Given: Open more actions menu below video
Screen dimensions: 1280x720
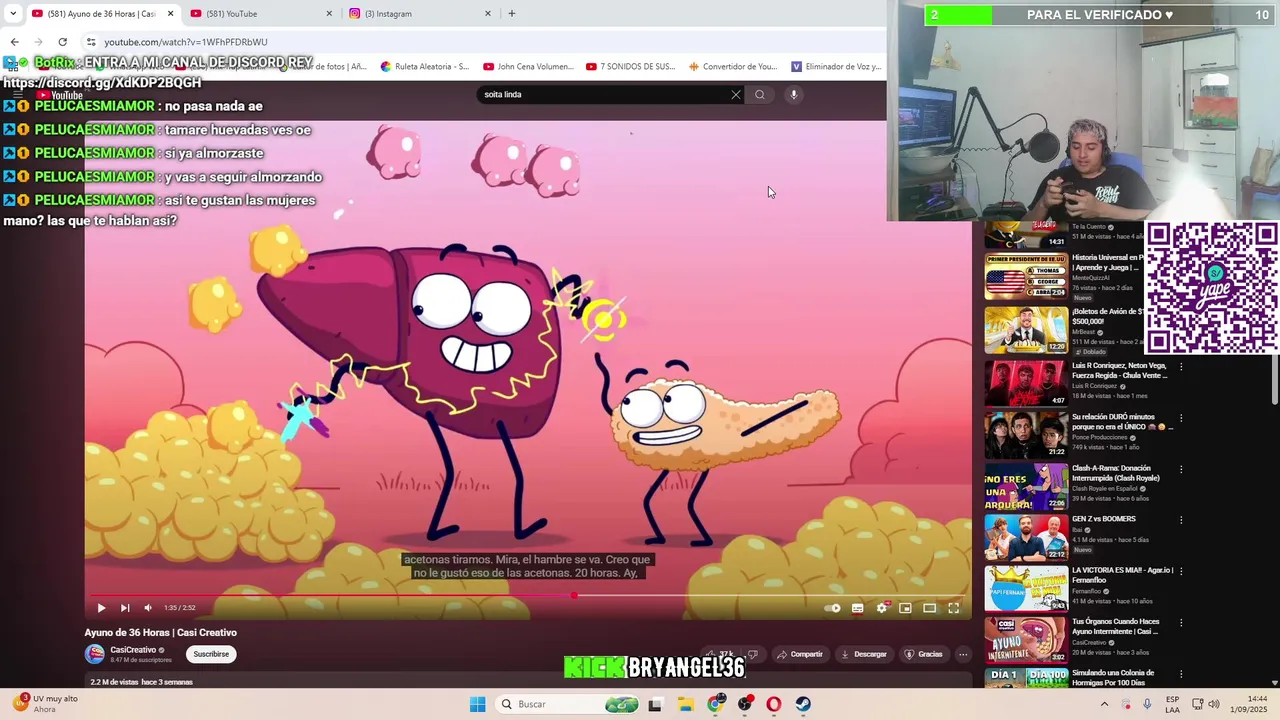Looking at the screenshot, I should [x=963, y=654].
